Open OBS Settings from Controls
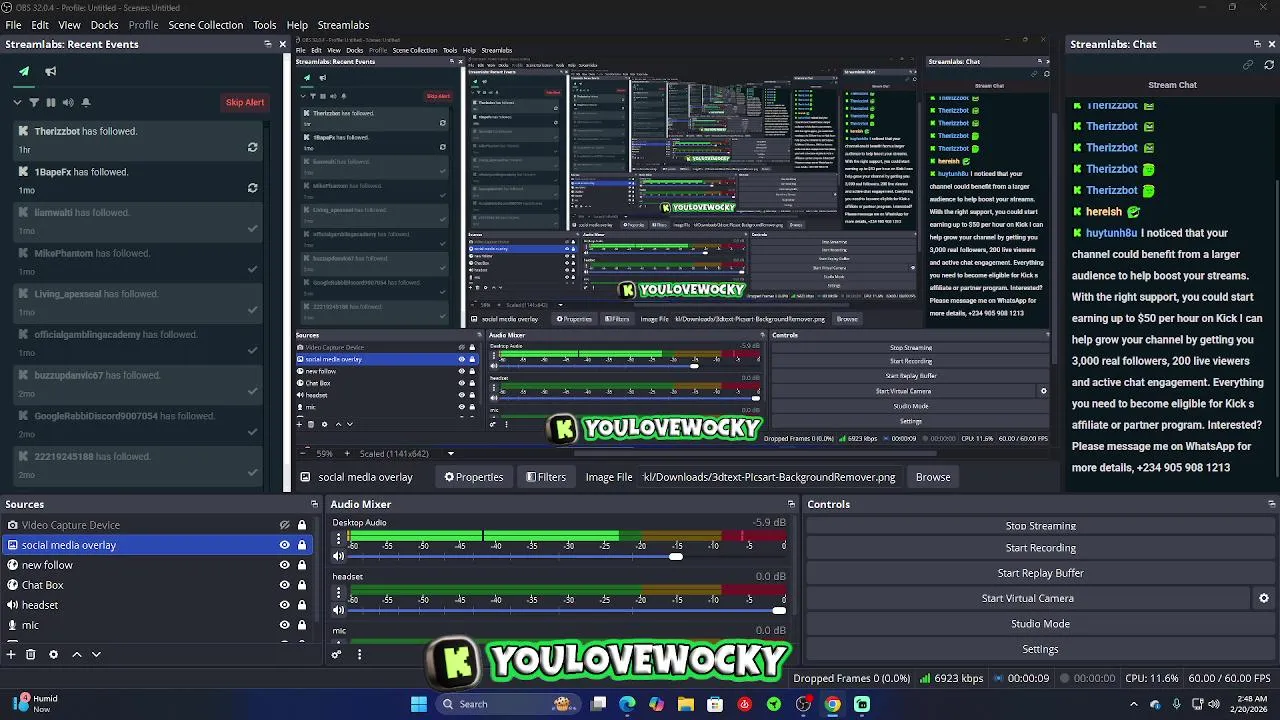1280x720 pixels. 1040,649
